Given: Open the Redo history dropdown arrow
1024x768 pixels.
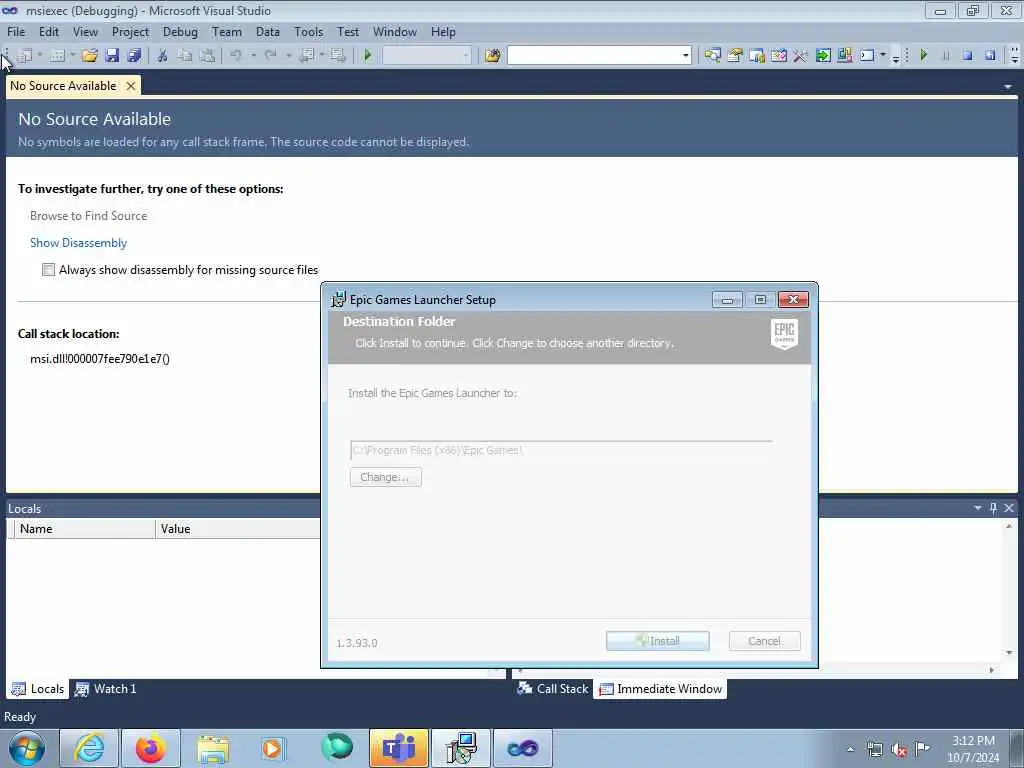Looking at the screenshot, I should 288,56.
